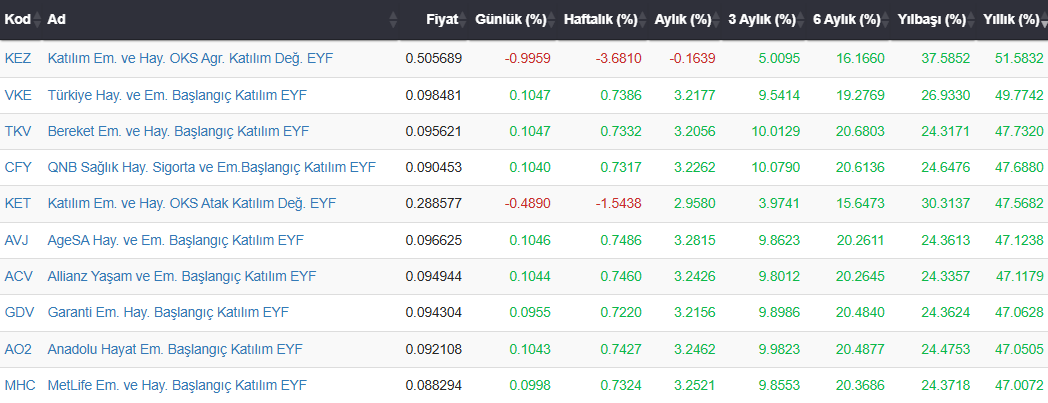
Task: Open the KEZ fund code link
Action: 18,58
